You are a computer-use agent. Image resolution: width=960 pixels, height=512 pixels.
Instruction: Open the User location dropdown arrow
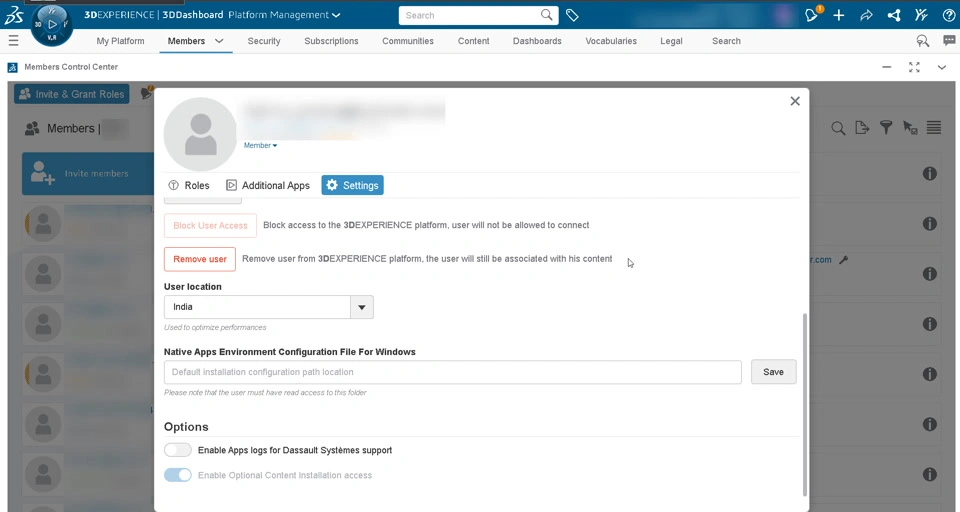(362, 307)
